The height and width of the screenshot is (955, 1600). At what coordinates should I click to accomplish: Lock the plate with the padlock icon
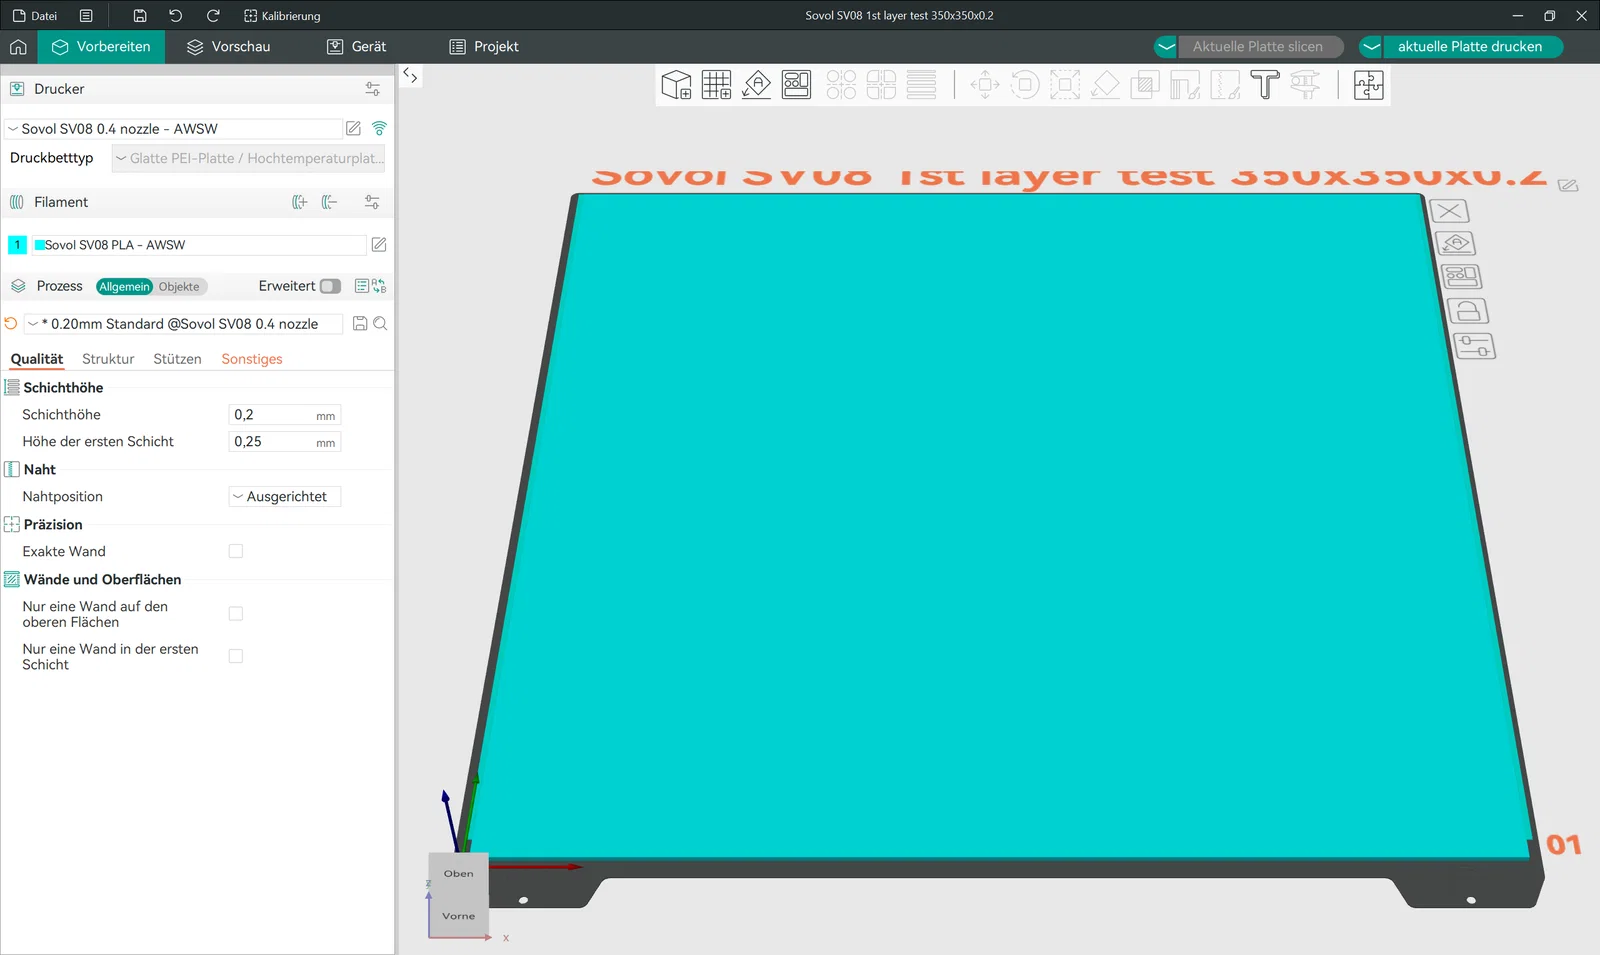click(x=1468, y=311)
